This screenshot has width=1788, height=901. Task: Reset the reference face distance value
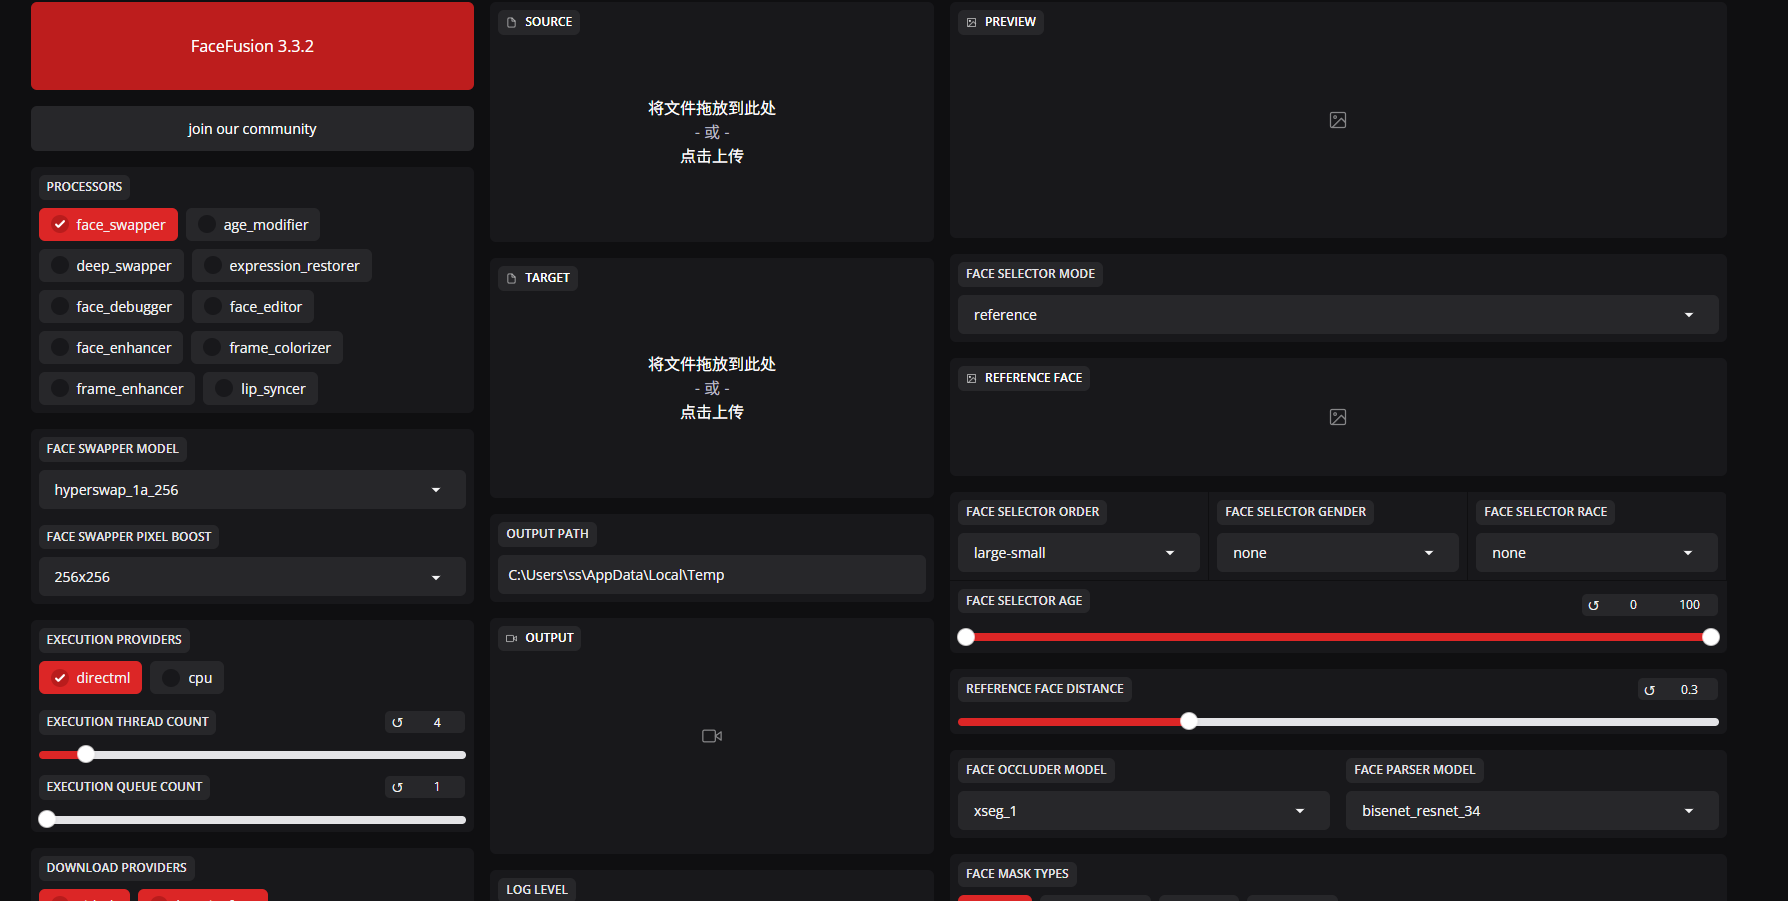[x=1650, y=690]
